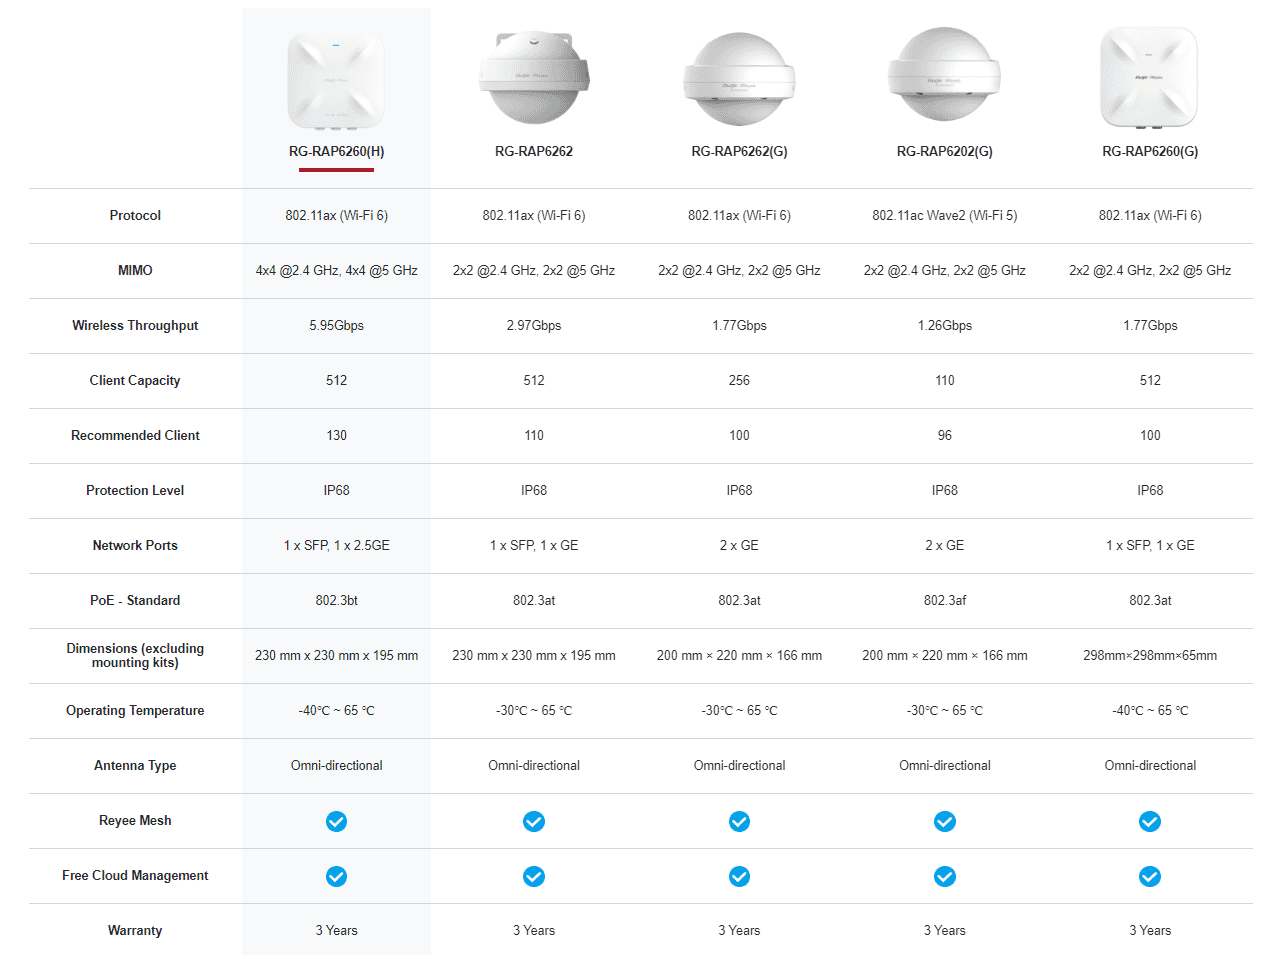
Task: Click the client capacity value 110 for RG-RAP6202(G)
Action: tap(945, 380)
